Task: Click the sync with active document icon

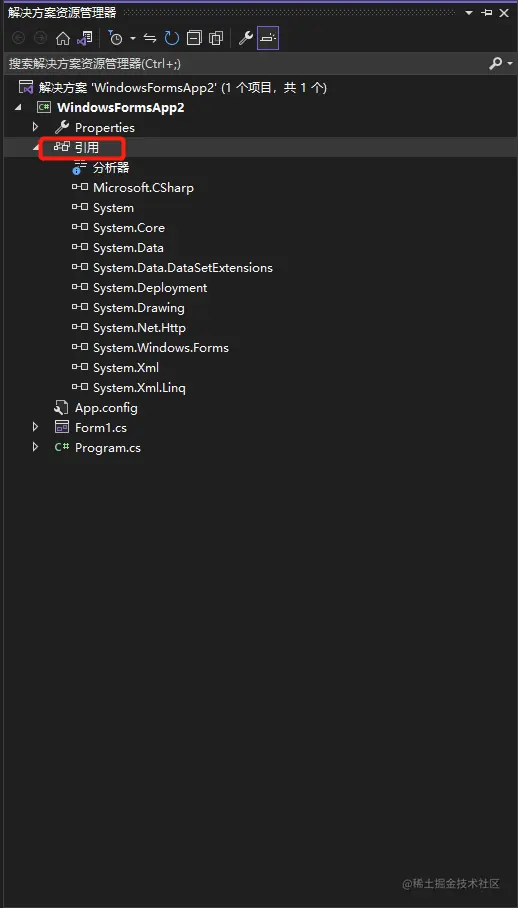Action: (x=150, y=38)
